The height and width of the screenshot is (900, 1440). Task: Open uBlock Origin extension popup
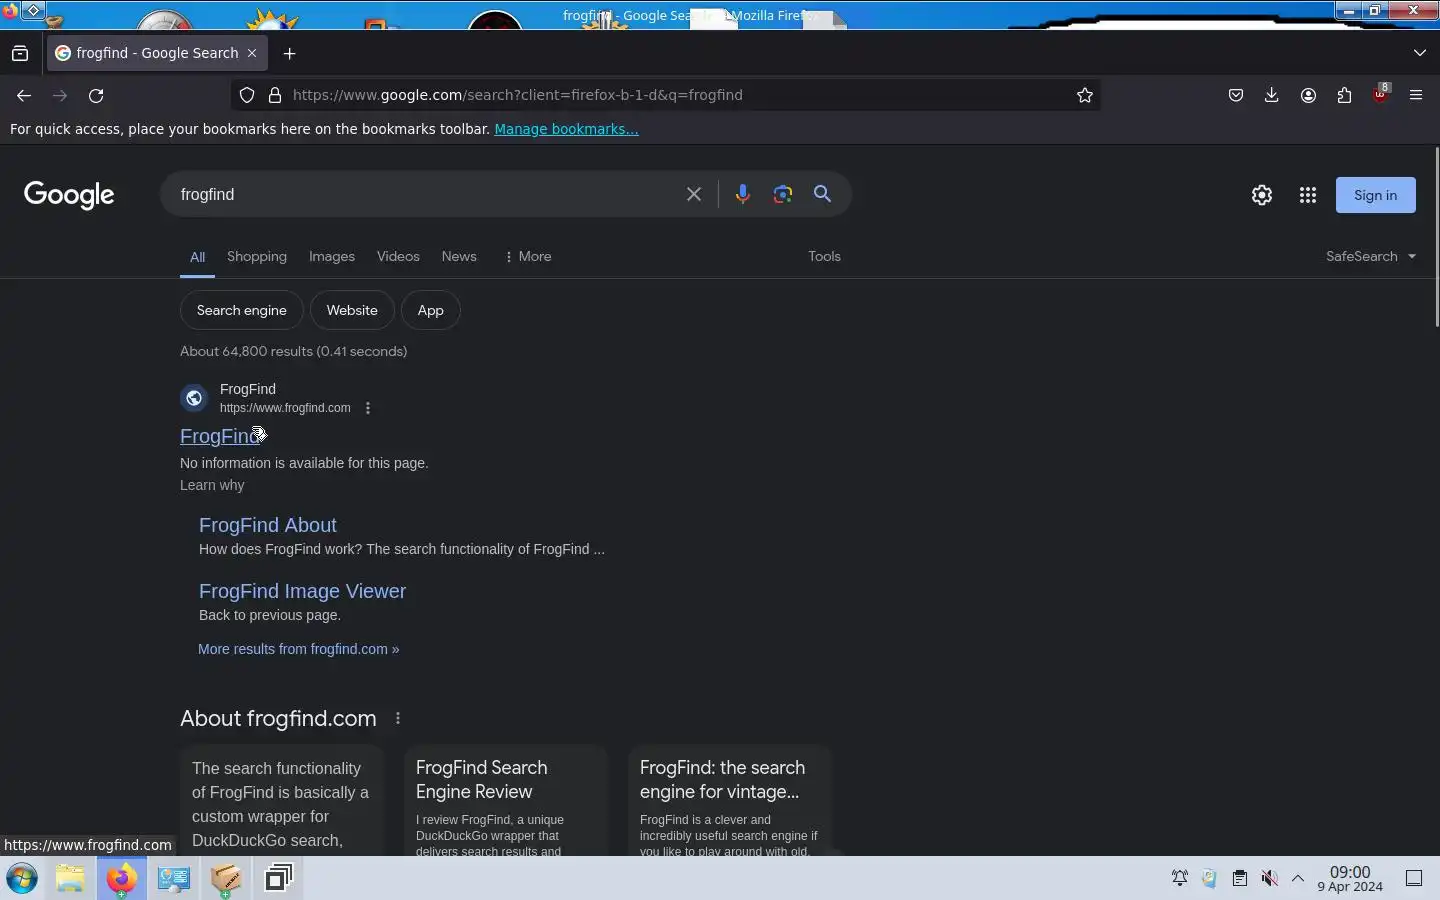point(1381,95)
